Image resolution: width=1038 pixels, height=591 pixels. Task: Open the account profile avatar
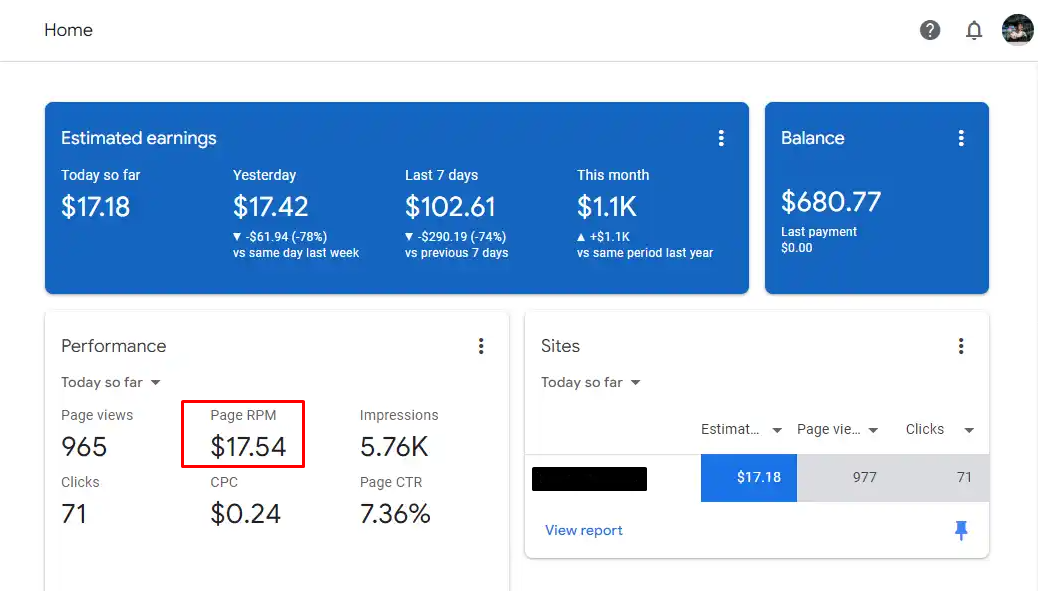pyautogui.click(x=1017, y=30)
